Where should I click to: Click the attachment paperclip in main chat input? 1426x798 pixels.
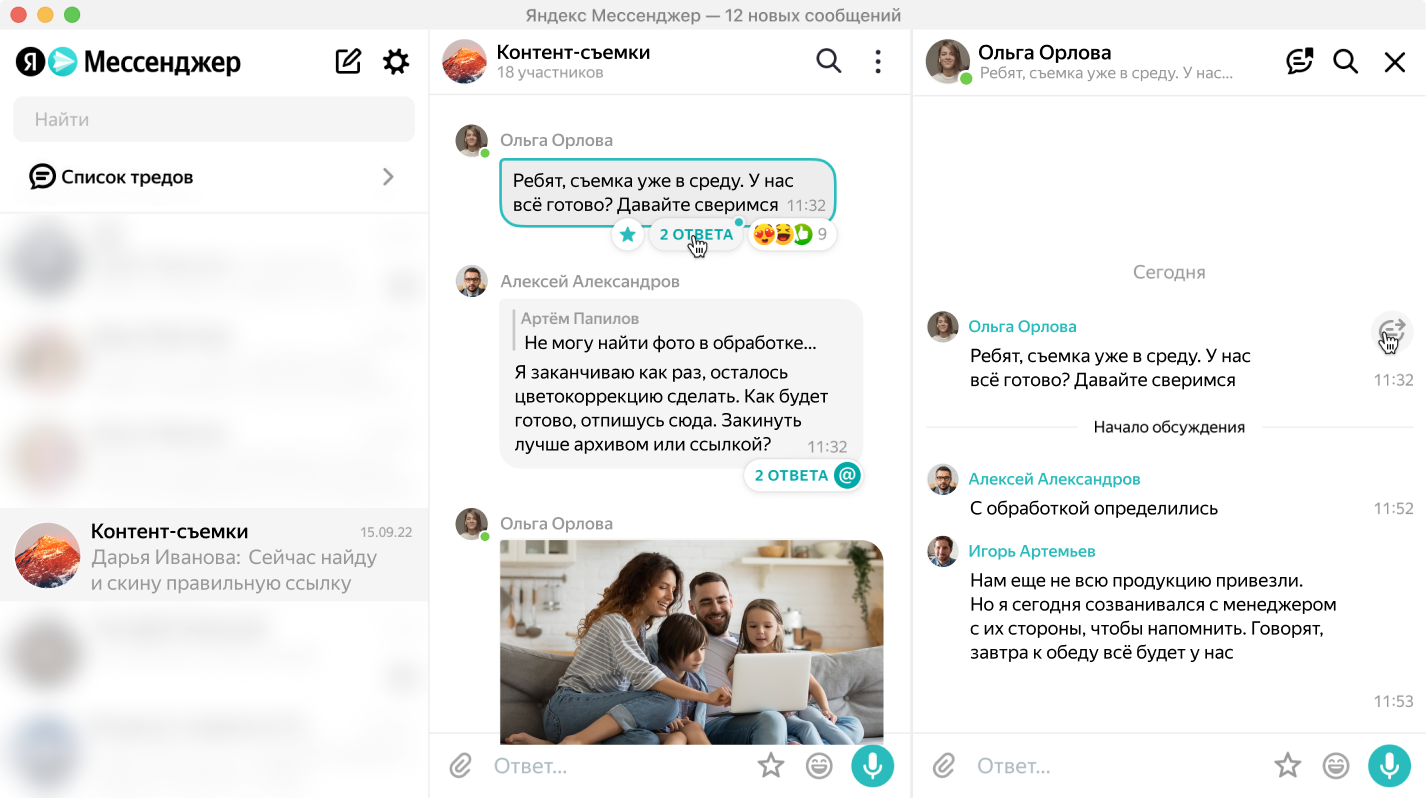(460, 766)
